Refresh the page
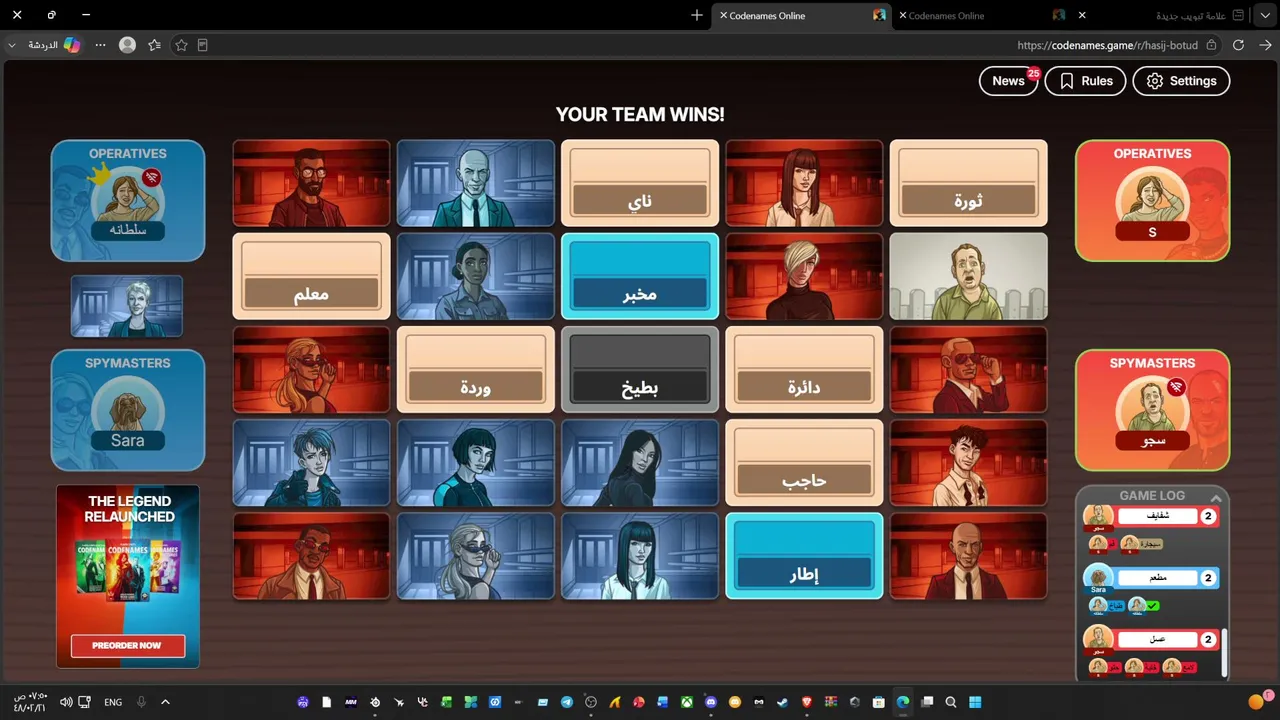Screen dimensions: 1280x720 point(1238,45)
